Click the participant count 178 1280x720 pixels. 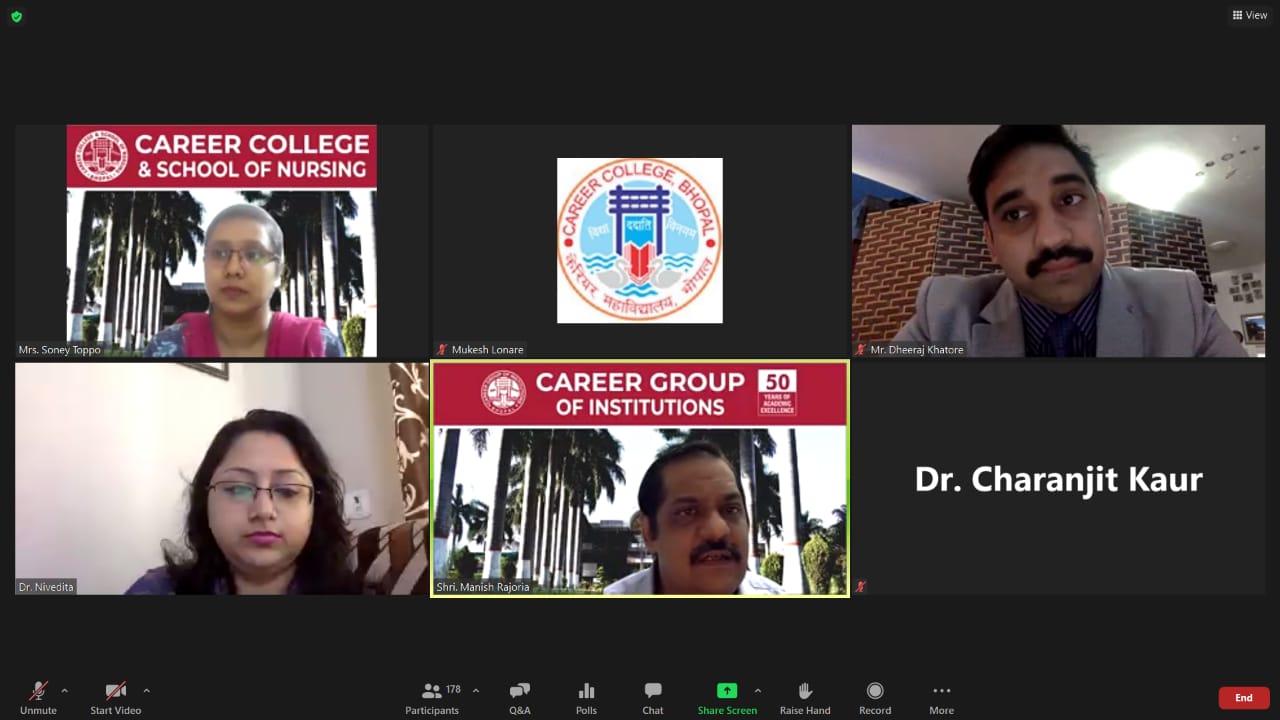[453, 689]
